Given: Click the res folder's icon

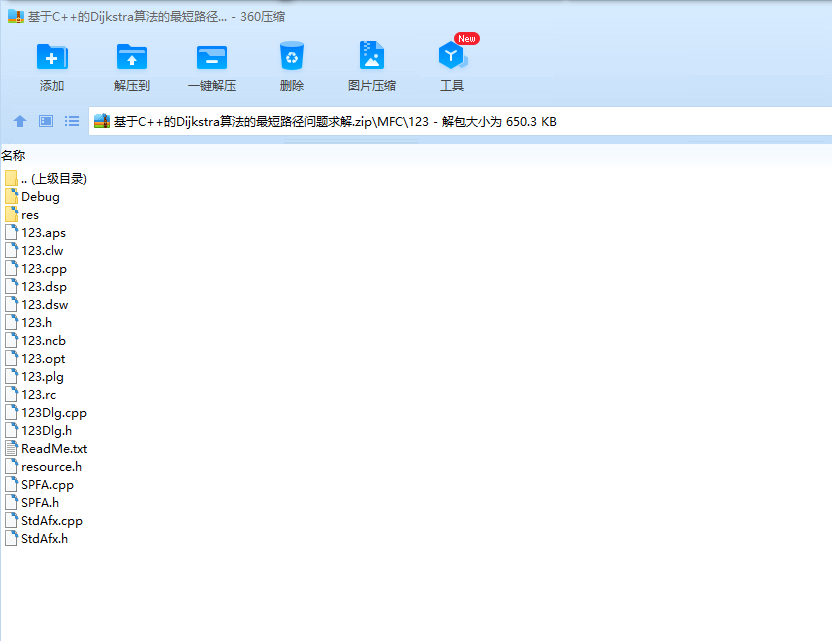Looking at the screenshot, I should (x=11, y=214).
